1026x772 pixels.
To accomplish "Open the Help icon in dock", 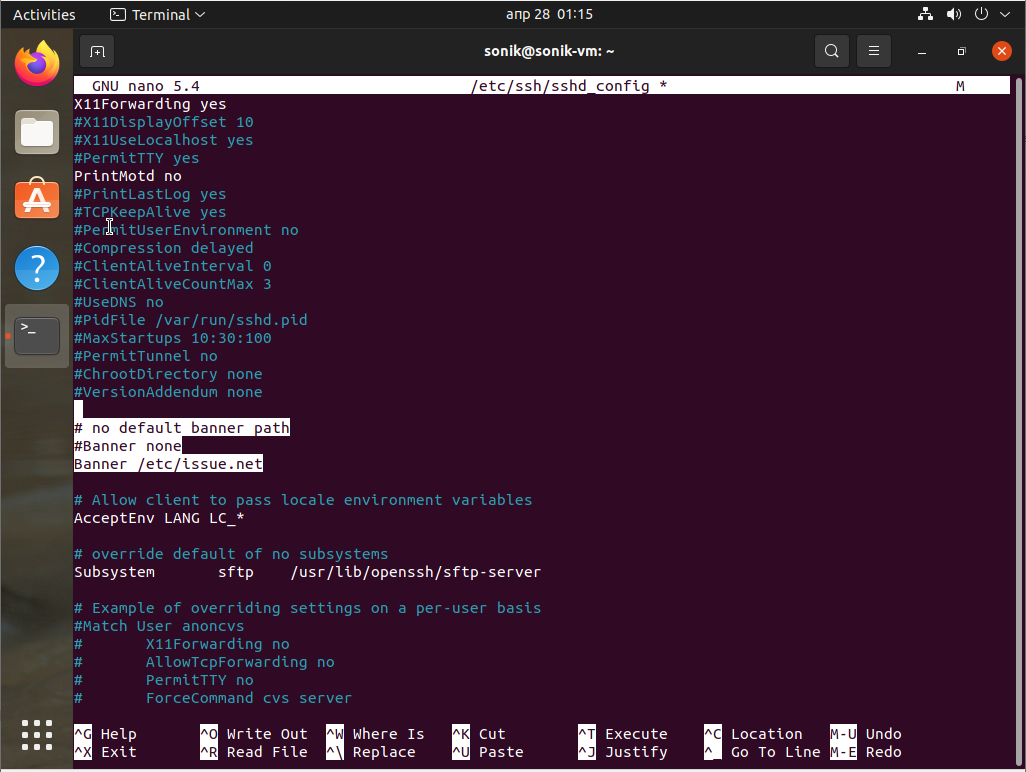I will point(37,267).
